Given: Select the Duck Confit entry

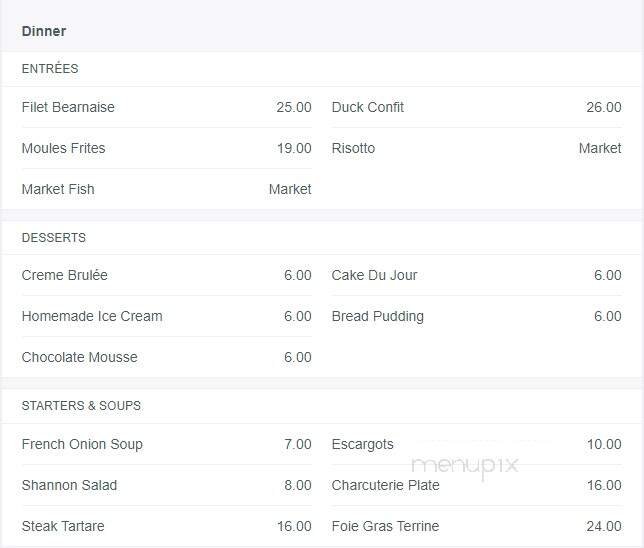Looking at the screenshot, I should click(368, 107).
